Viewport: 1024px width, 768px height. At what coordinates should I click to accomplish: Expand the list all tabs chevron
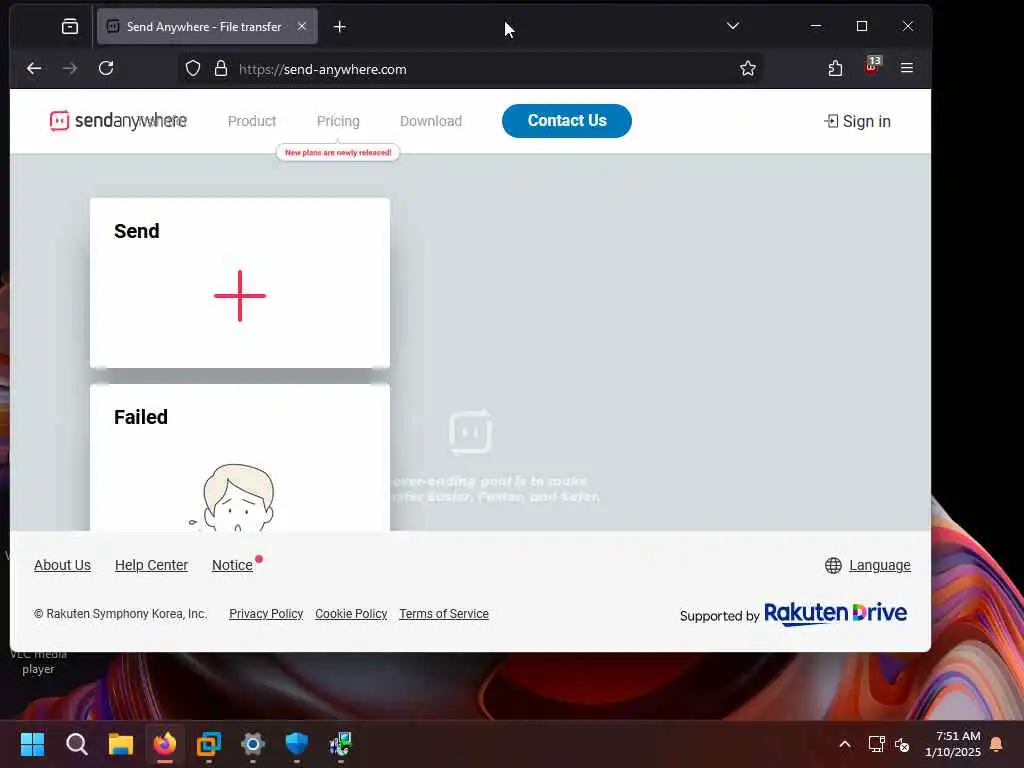click(733, 26)
